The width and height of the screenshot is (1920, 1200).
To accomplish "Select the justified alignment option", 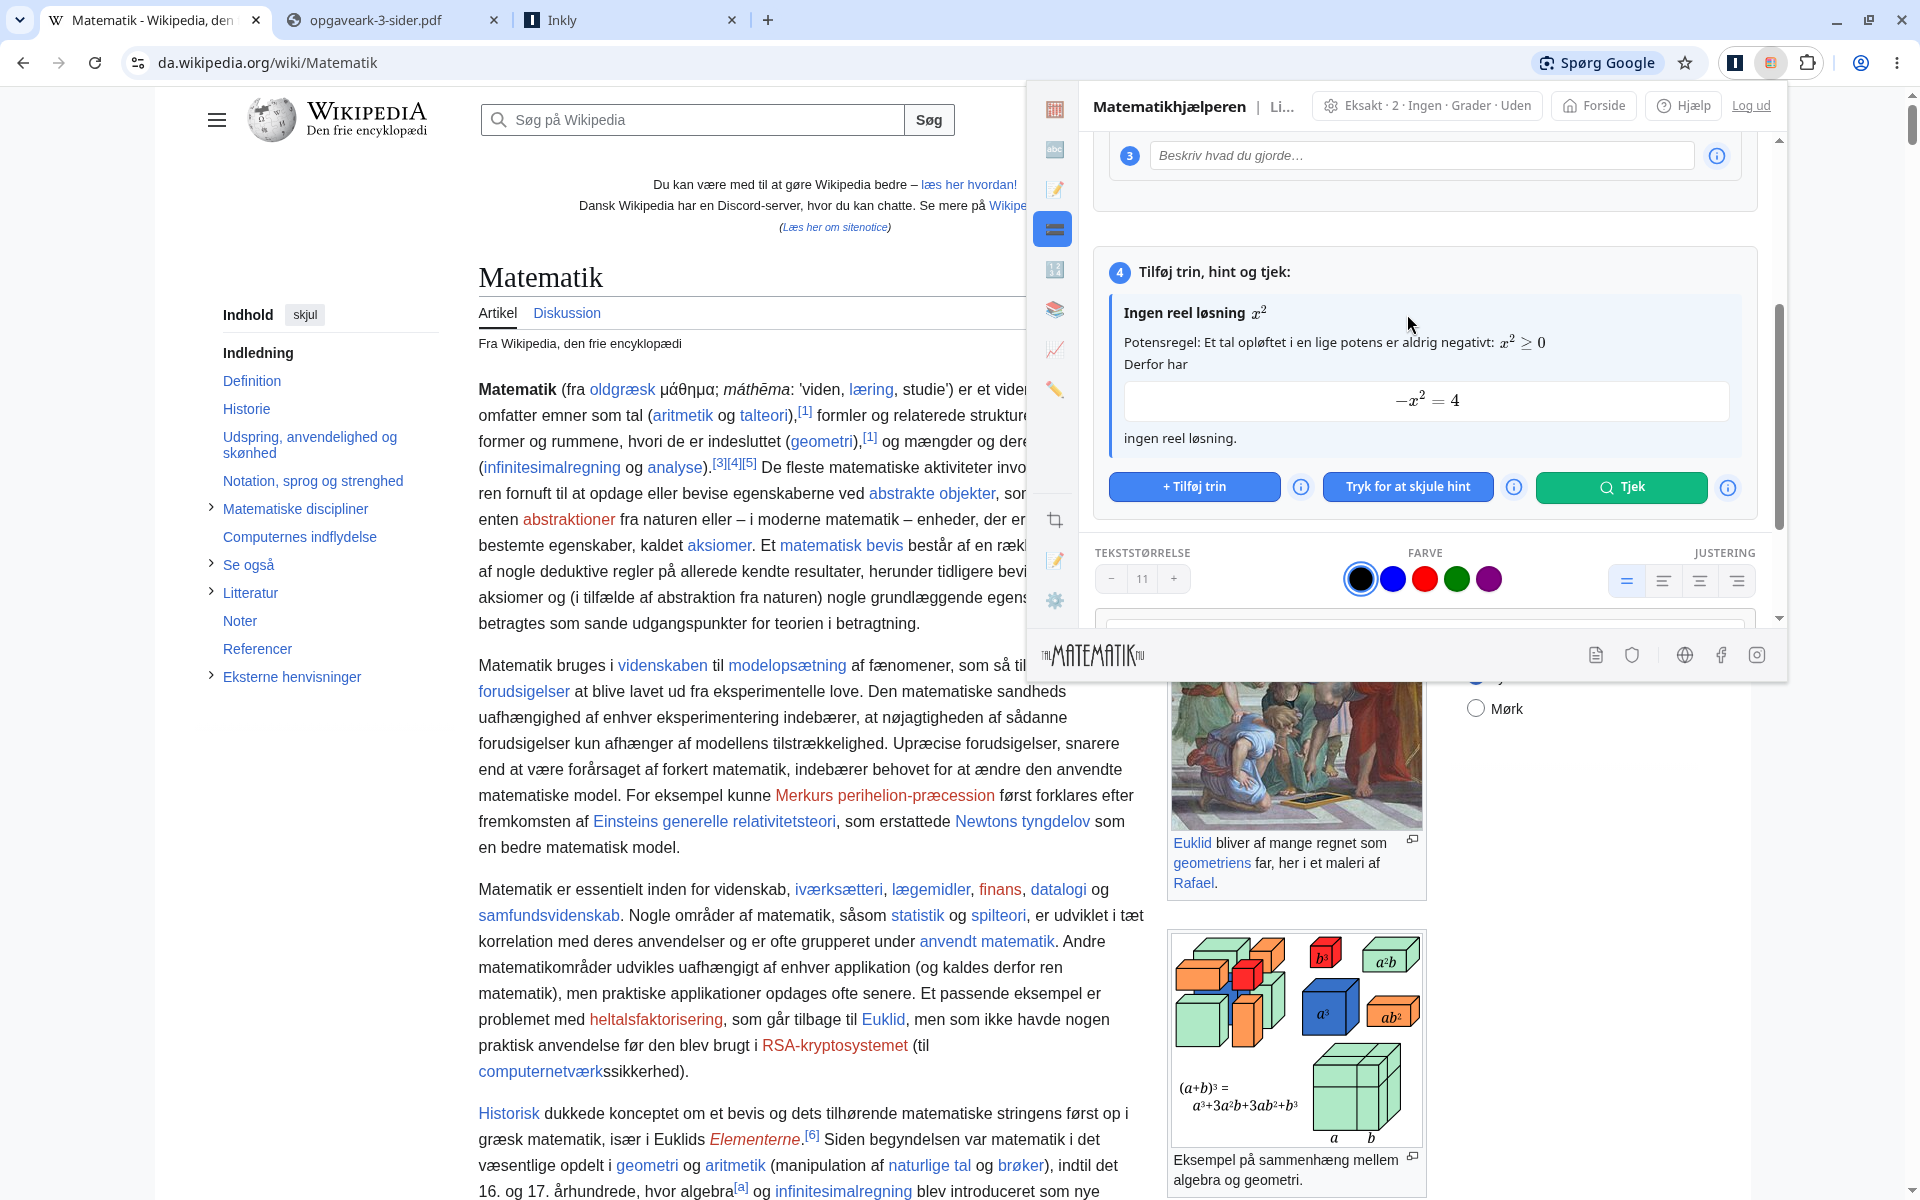I will click(x=1627, y=581).
